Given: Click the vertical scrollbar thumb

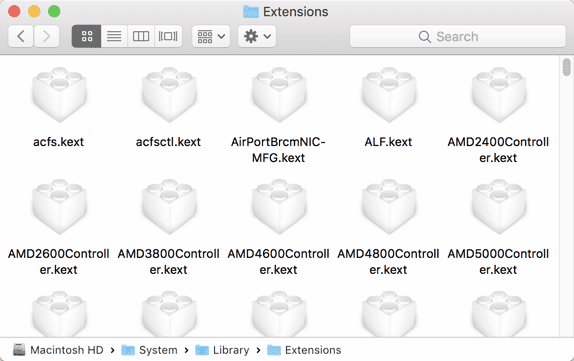Looking at the screenshot, I should [x=567, y=67].
